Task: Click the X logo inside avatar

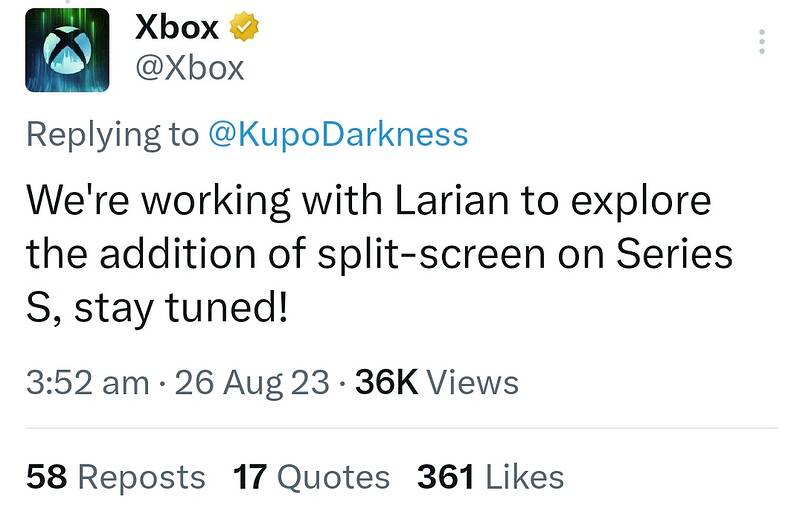Action: click(67, 49)
